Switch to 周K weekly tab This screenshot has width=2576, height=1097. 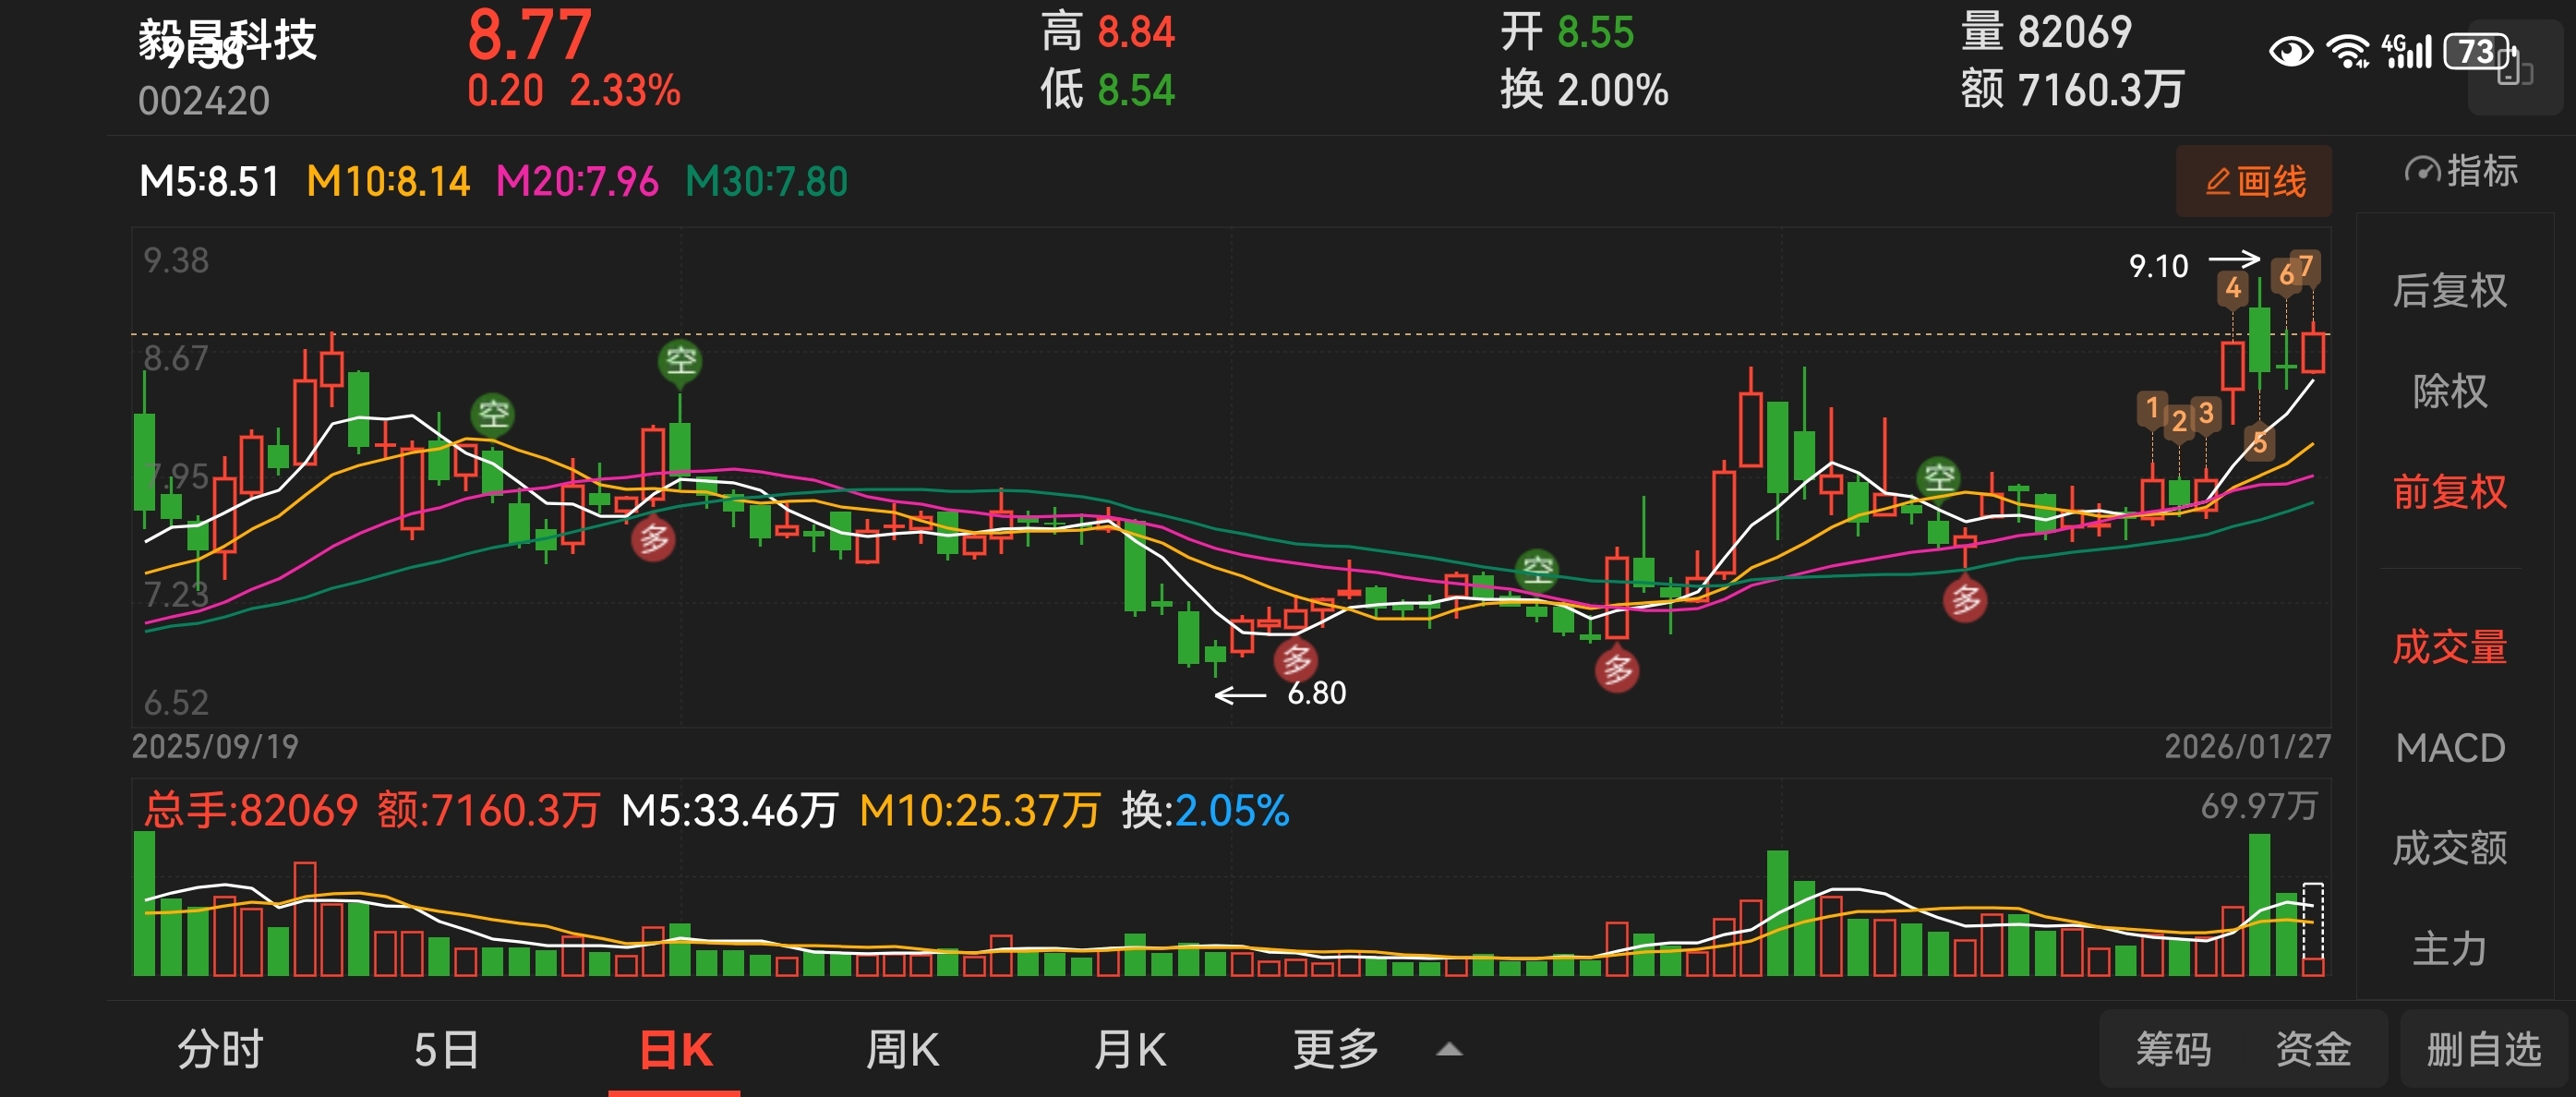tap(902, 1050)
